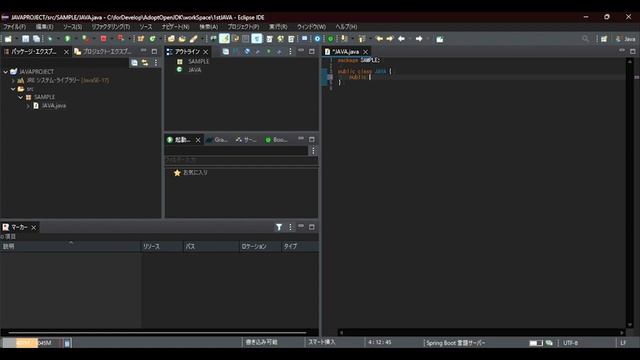640x360 pixels.
Task: Click the ロケーション column header in Markers
Action: point(260,247)
